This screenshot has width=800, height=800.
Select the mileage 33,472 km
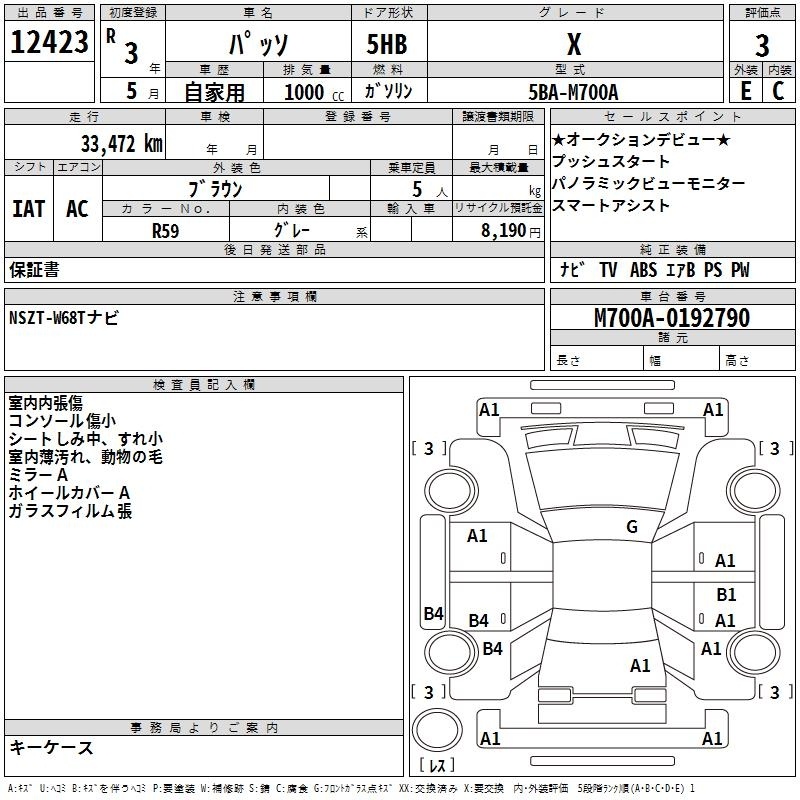point(121,144)
